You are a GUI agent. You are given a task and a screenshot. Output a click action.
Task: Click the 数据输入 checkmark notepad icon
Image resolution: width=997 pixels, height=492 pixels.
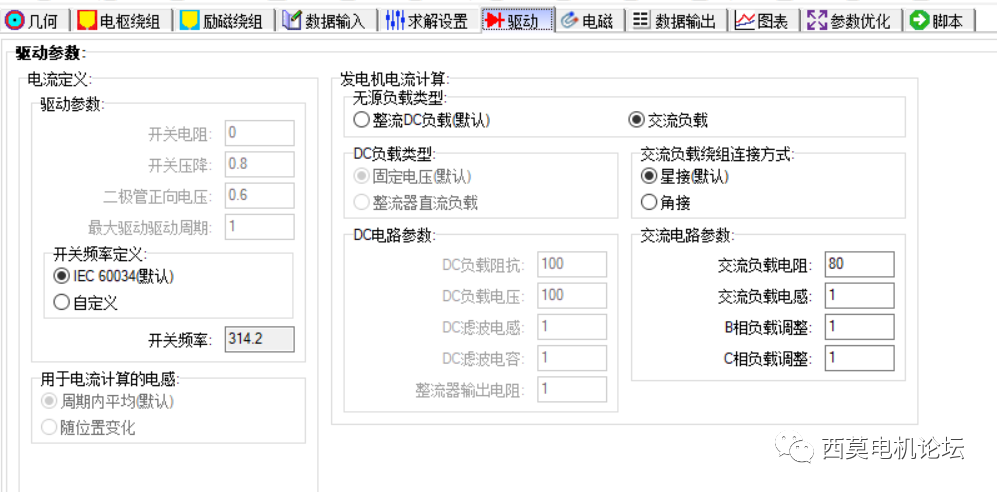pyautogui.click(x=291, y=20)
